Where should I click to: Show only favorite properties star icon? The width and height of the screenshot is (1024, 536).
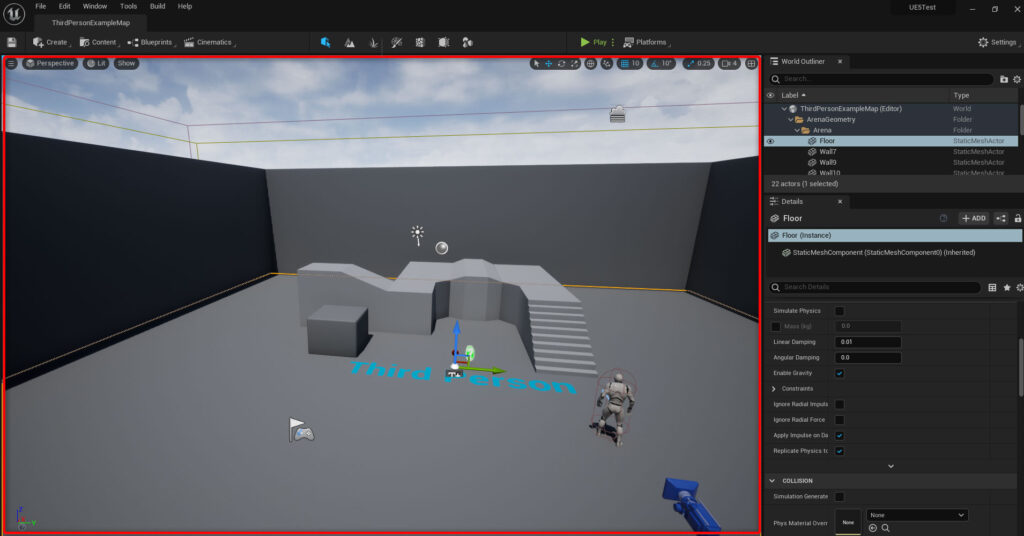(1007, 287)
